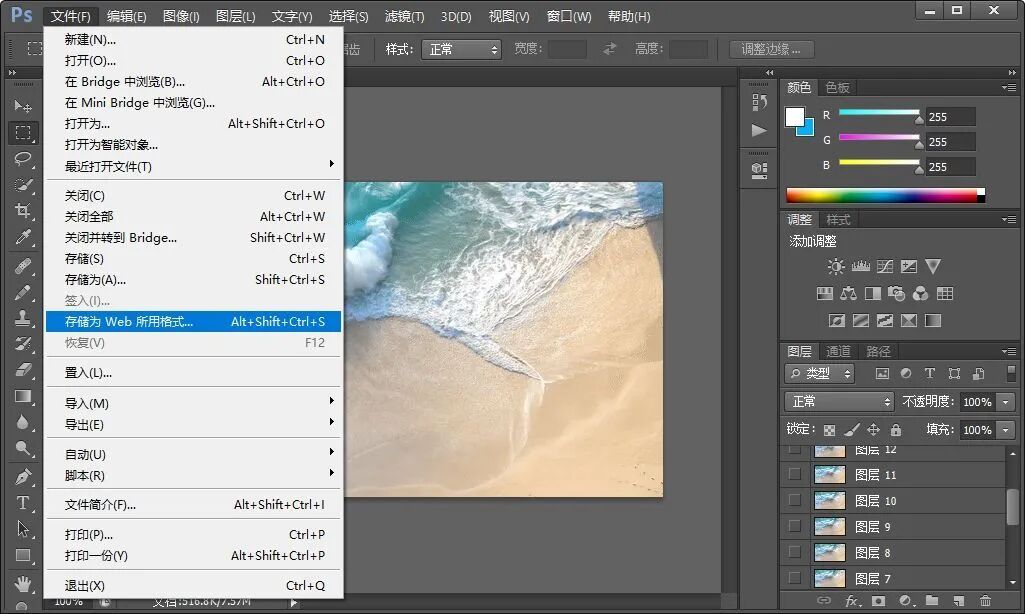Toggle visibility of 图层 7
The image size is (1025, 614).
pyautogui.click(x=794, y=578)
